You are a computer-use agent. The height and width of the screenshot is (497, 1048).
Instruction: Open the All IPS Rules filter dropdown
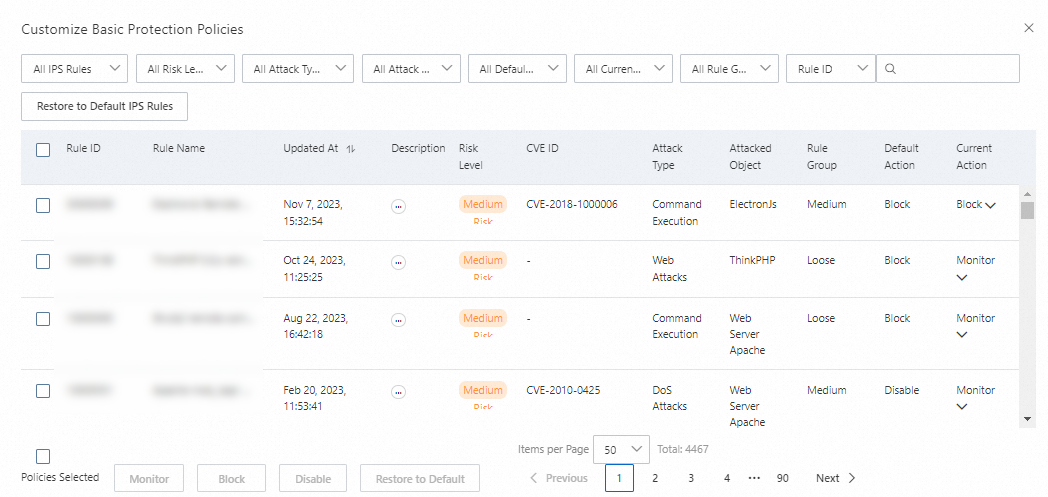coord(75,69)
